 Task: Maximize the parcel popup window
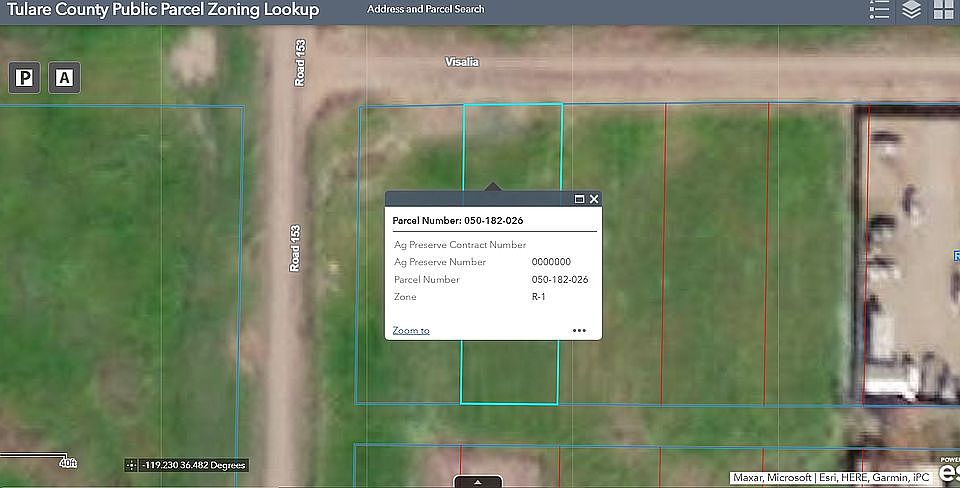pos(579,199)
